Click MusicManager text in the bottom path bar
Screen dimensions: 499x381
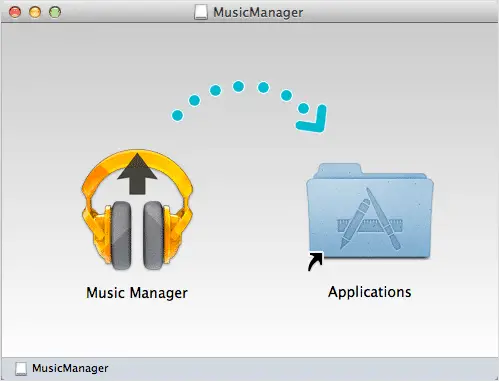click(x=70, y=368)
